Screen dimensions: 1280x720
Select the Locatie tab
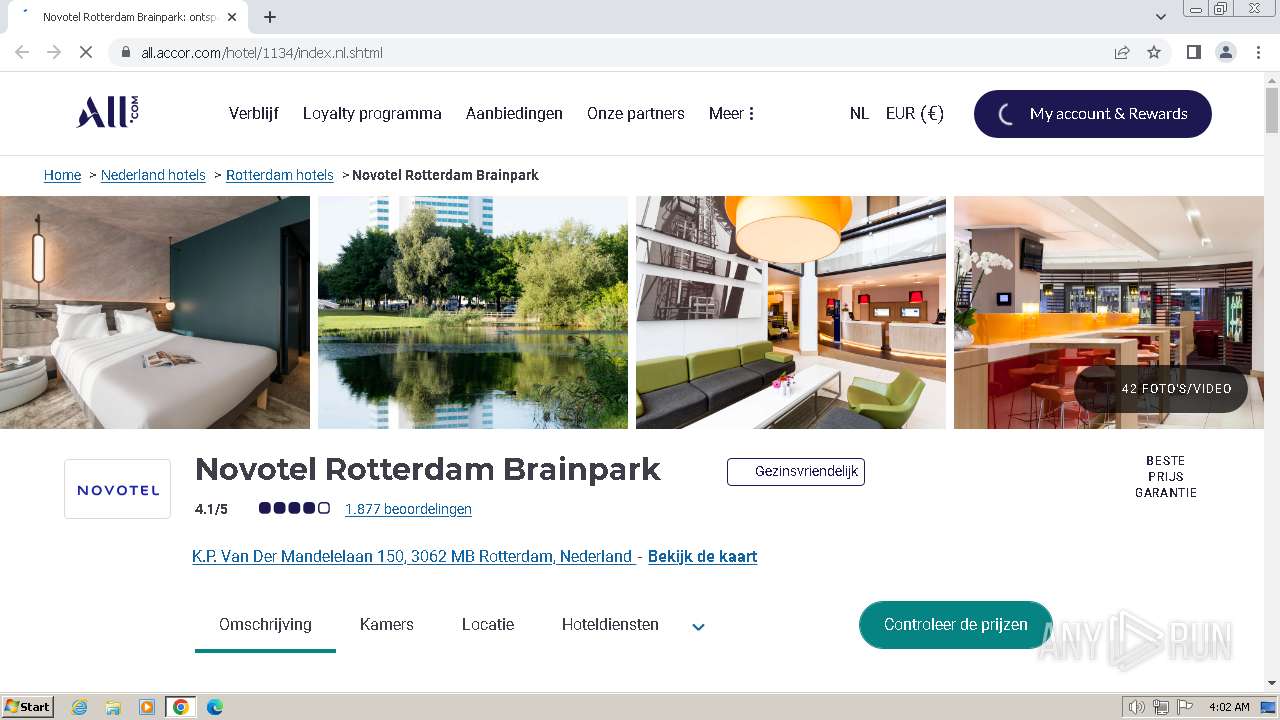[x=488, y=624]
